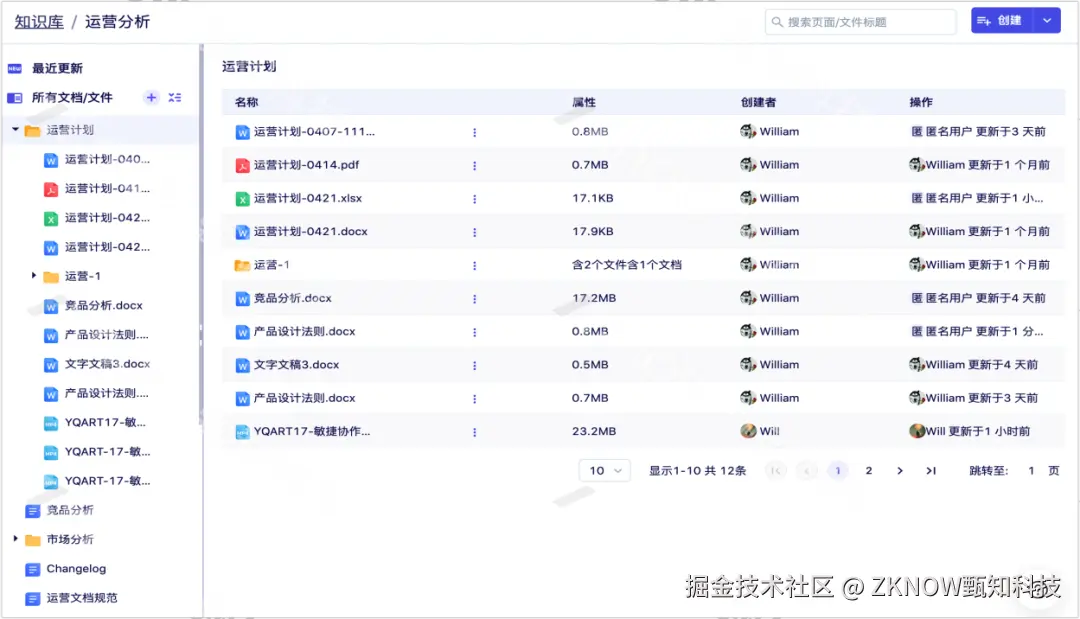
Task: Click the Excel icon of 运营计划-0421.xlsx row
Action: click(242, 199)
